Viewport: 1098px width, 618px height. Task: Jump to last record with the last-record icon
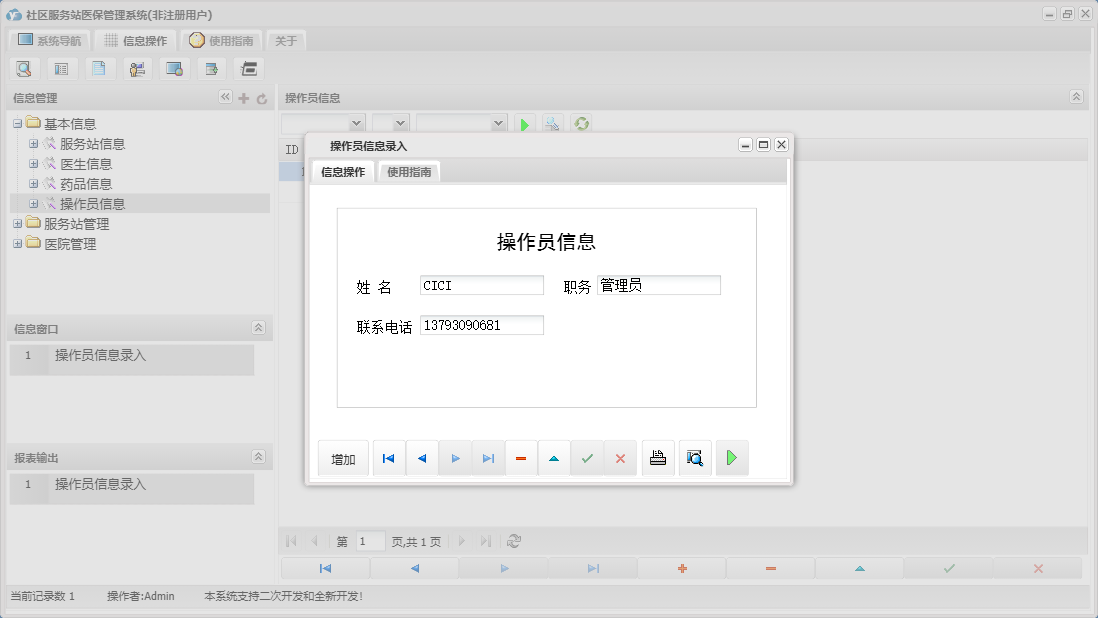488,457
